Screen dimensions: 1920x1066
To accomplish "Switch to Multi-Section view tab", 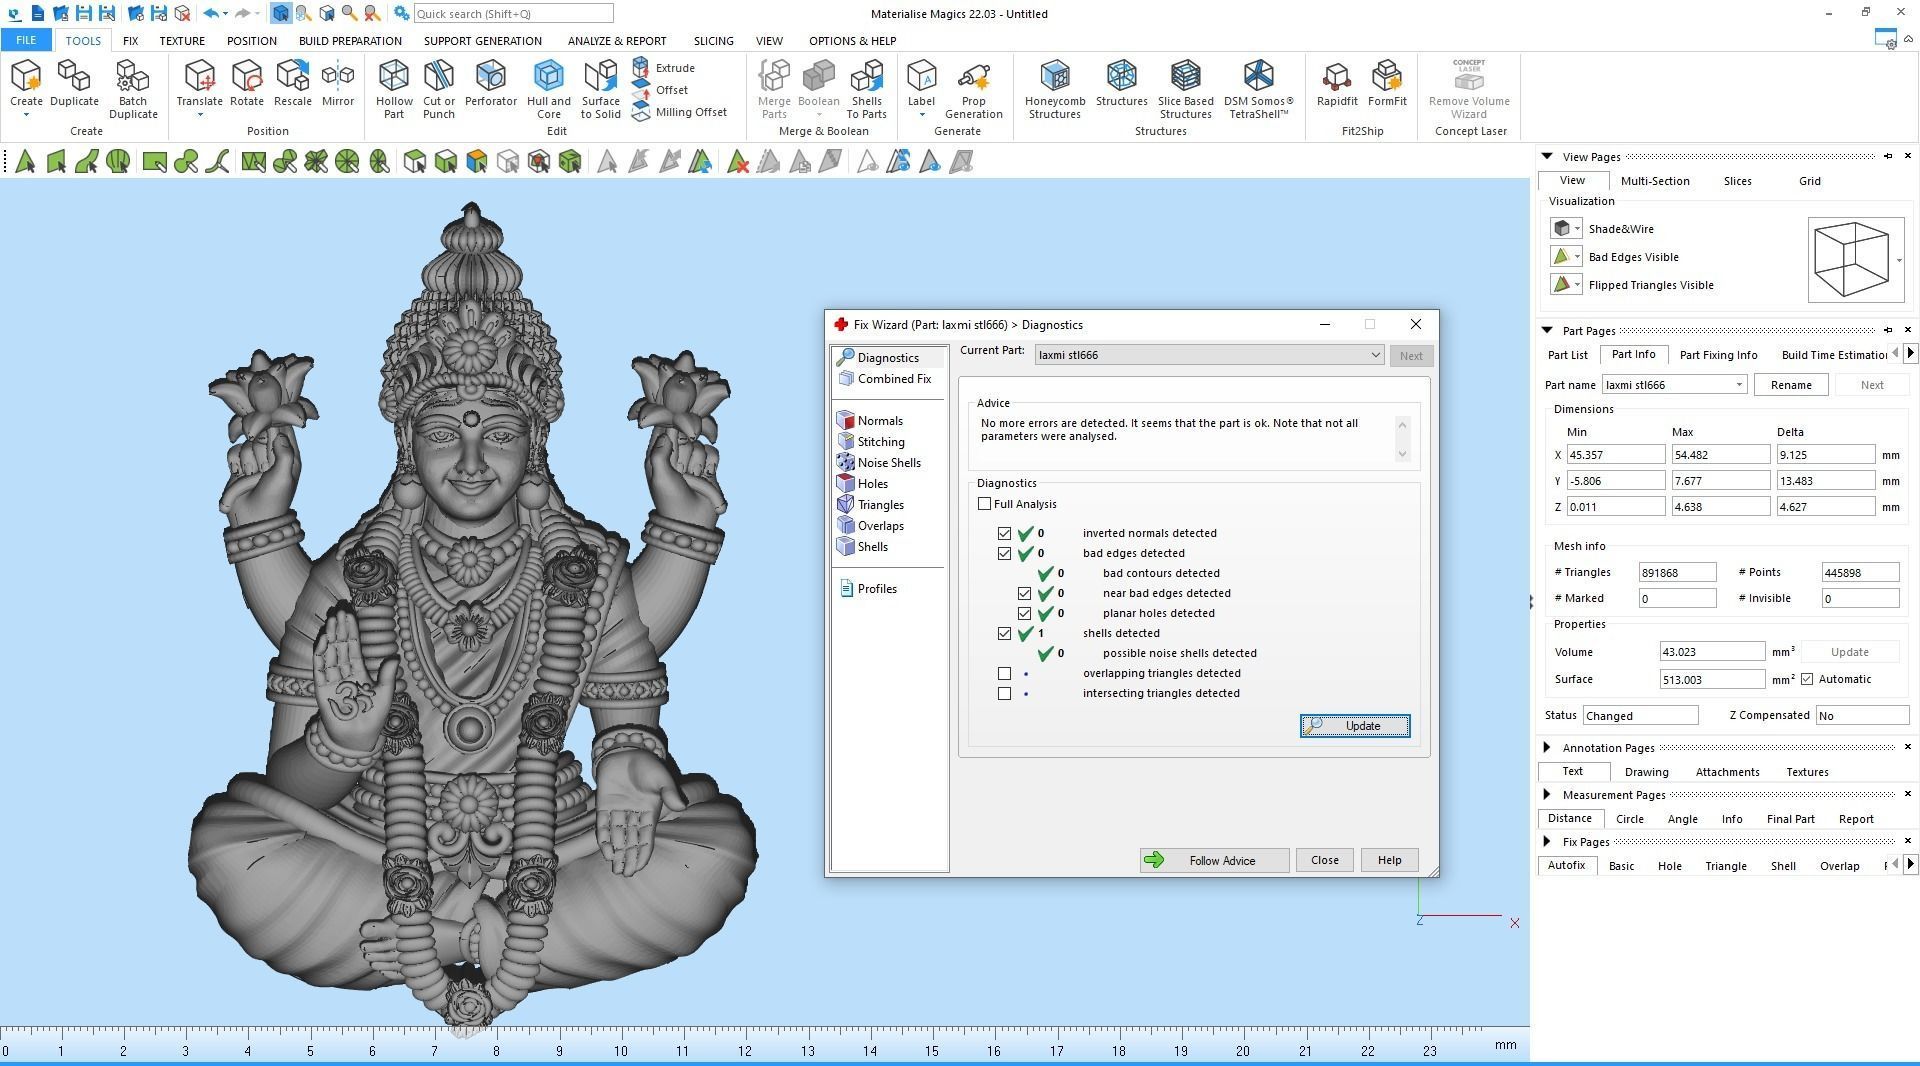I will click(x=1654, y=181).
